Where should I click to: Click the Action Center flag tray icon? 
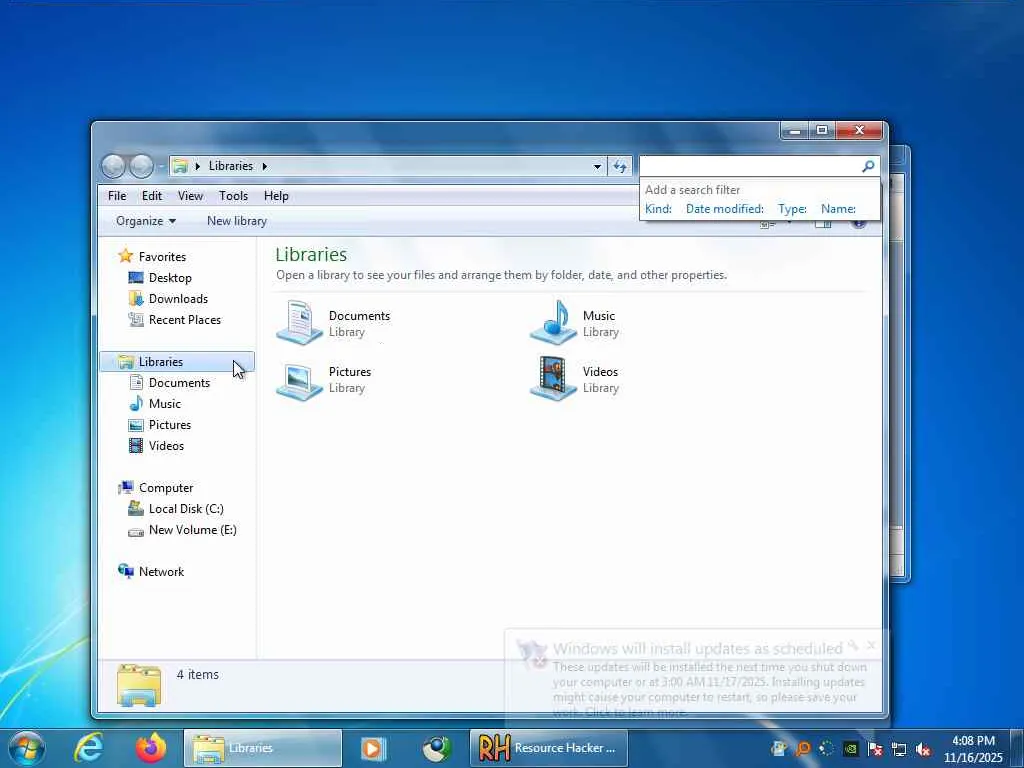pyautogui.click(x=875, y=749)
